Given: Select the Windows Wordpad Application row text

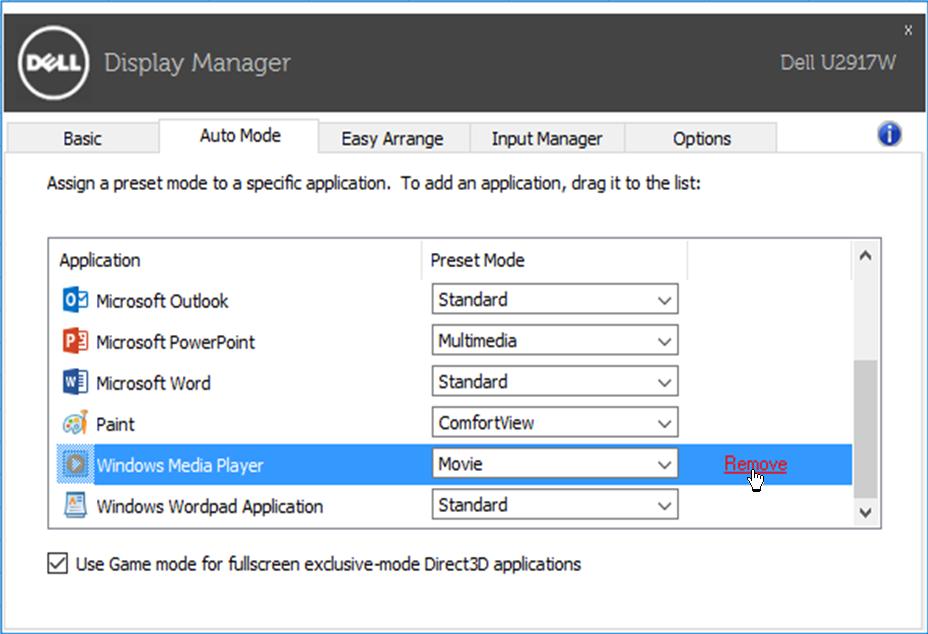Looking at the screenshot, I should (x=210, y=507).
